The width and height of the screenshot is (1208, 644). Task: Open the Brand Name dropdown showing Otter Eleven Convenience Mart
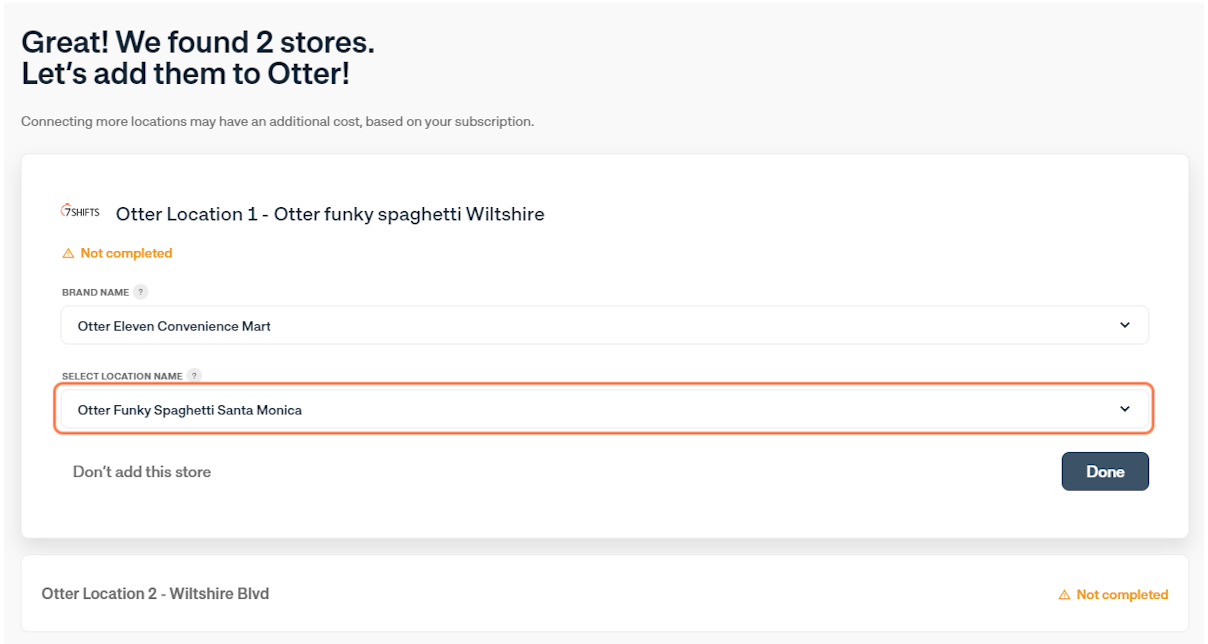[x=605, y=325]
